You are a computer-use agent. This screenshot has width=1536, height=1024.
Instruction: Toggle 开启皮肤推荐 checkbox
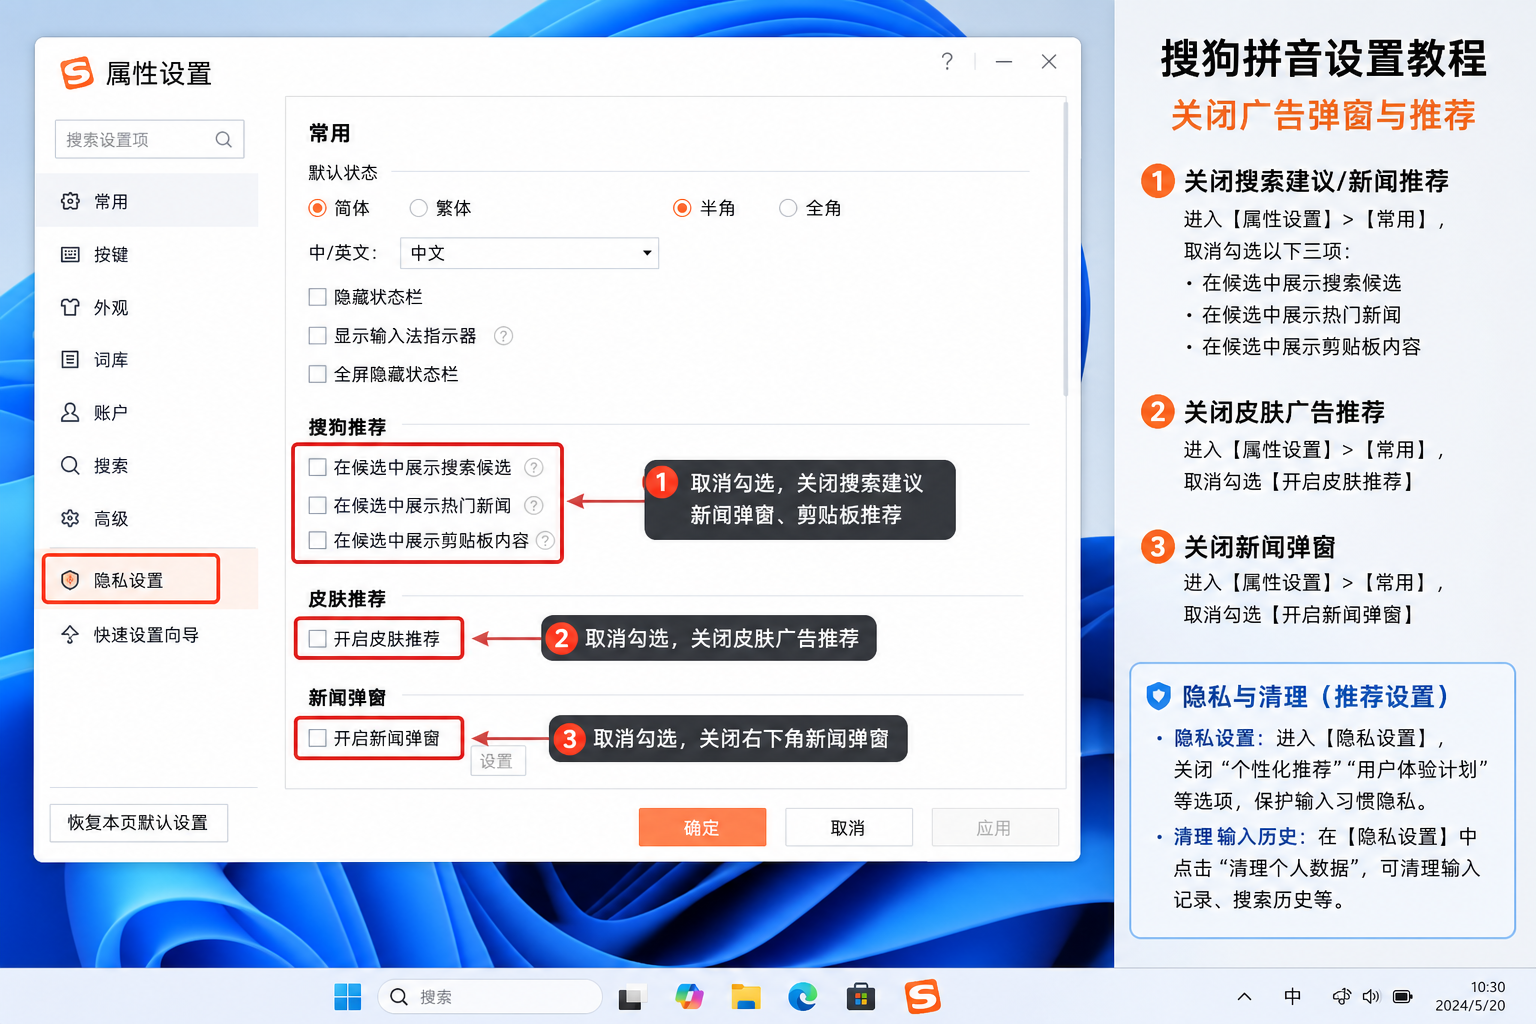(318, 639)
